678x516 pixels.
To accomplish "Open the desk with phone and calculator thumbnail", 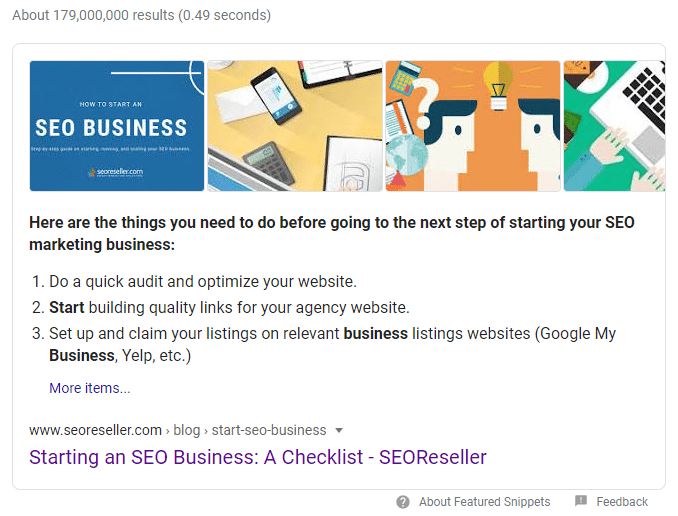I will [x=295, y=126].
